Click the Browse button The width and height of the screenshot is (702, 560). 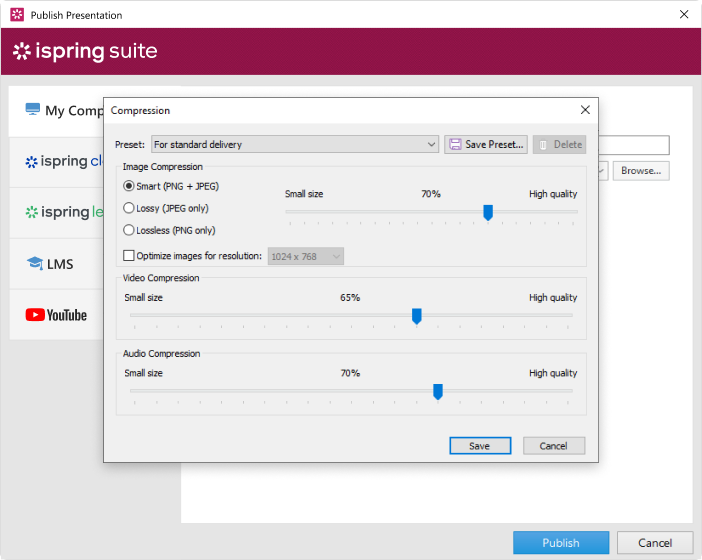pos(641,171)
